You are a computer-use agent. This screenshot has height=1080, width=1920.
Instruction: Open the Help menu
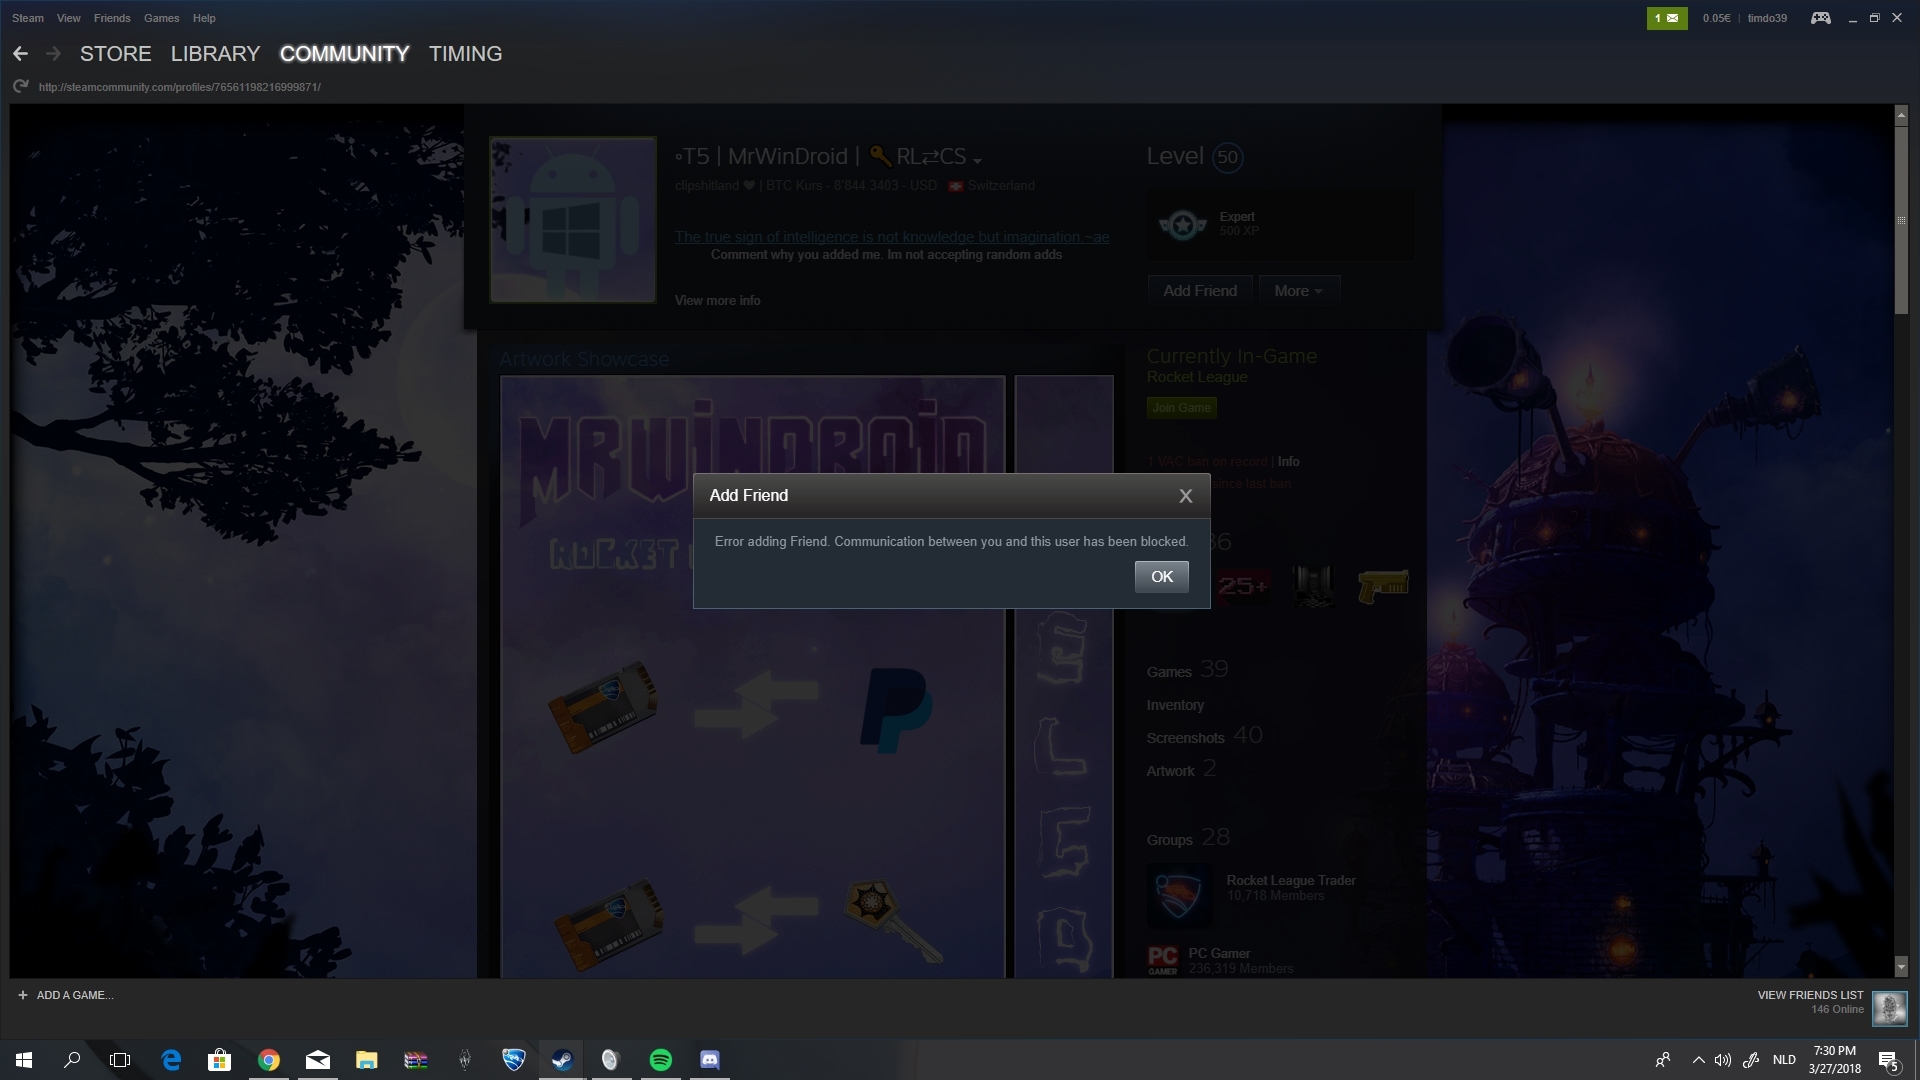pyautogui.click(x=204, y=18)
